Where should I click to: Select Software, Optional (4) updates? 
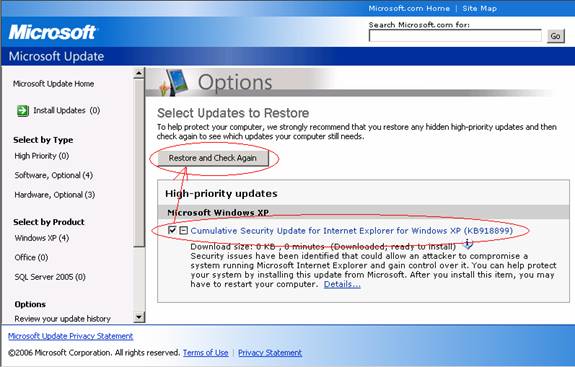54,175
